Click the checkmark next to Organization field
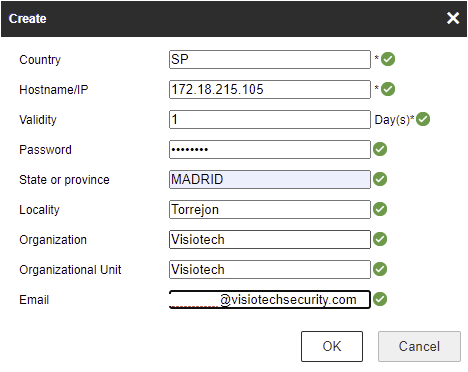This screenshot has height=372, width=468. click(380, 239)
